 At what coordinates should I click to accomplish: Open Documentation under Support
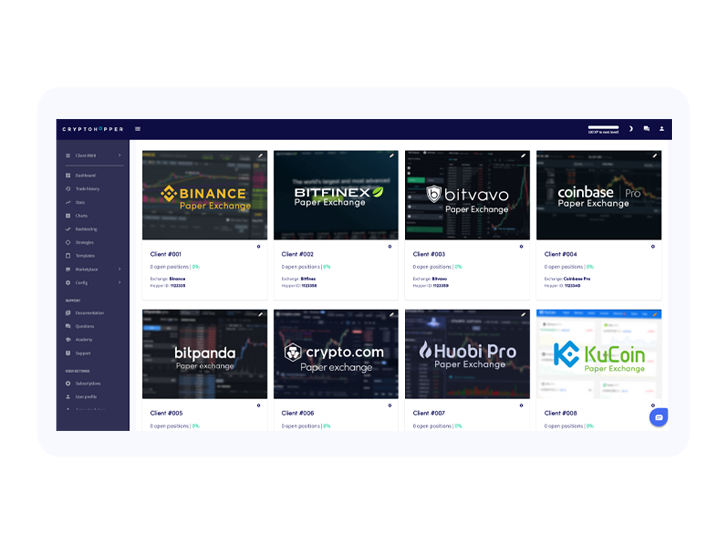click(90, 313)
